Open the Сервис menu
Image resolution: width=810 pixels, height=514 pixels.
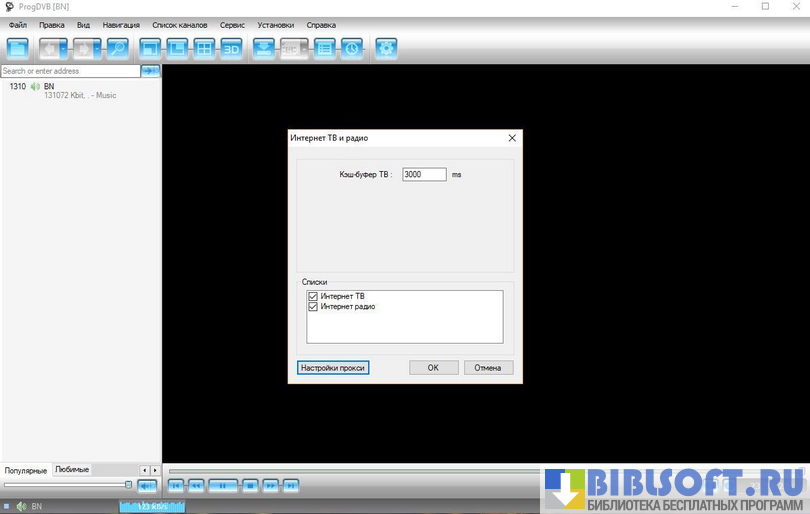232,24
